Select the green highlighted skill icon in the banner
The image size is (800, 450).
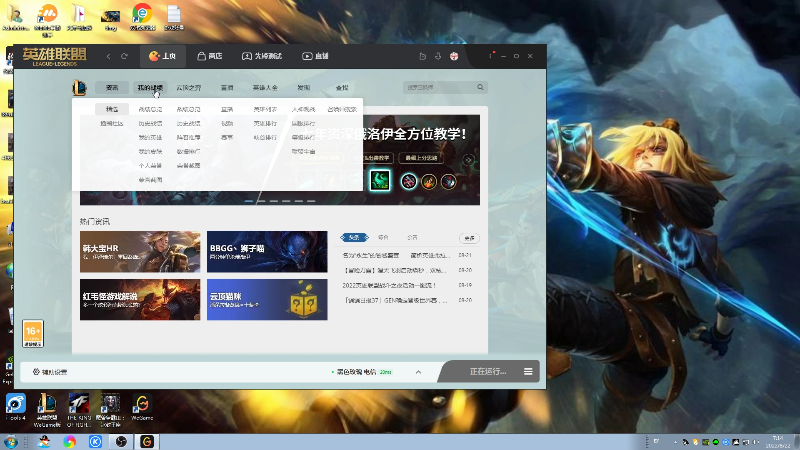(x=380, y=181)
